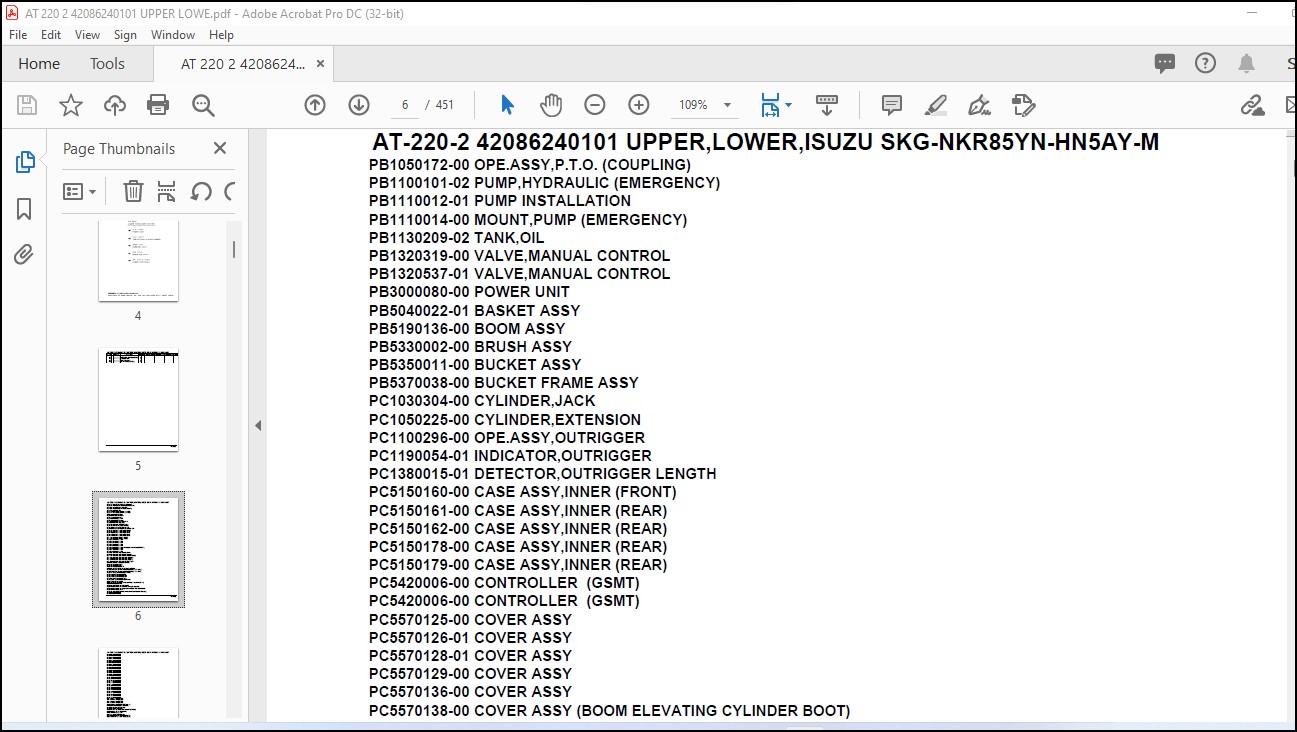Click the line PB1110012-01 PUMP INSTALLATION
The image size is (1297, 732).
(500, 201)
